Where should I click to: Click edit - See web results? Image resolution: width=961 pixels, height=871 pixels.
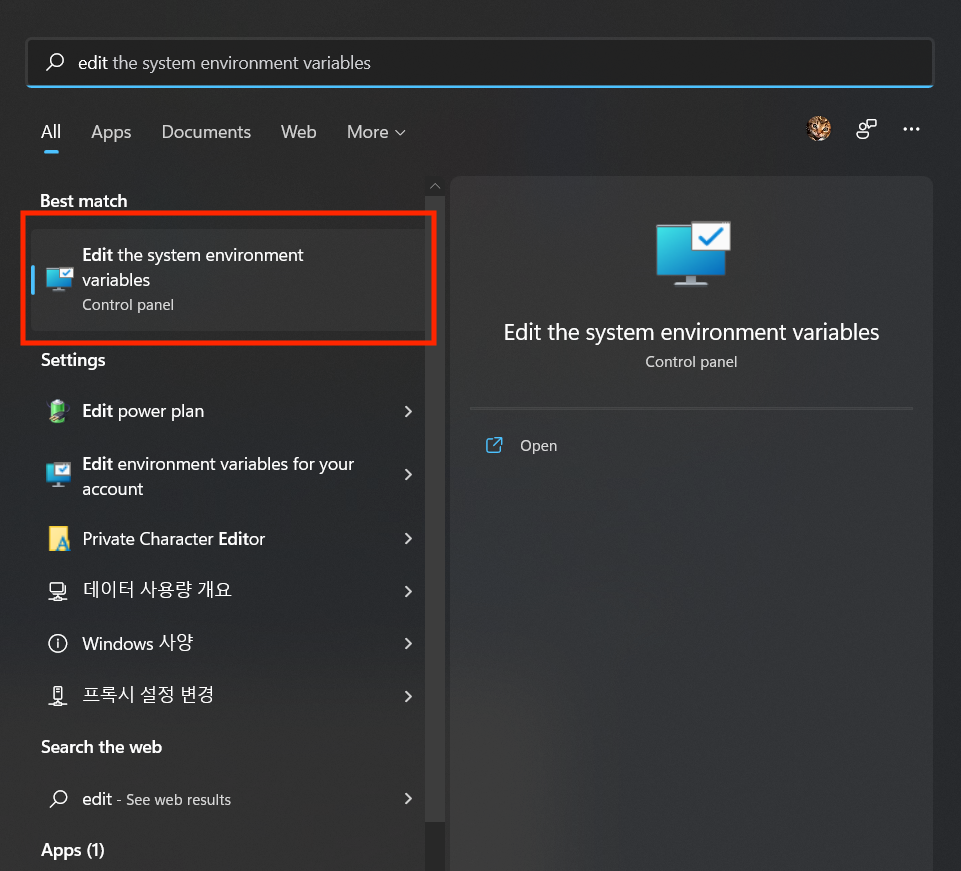pos(228,798)
